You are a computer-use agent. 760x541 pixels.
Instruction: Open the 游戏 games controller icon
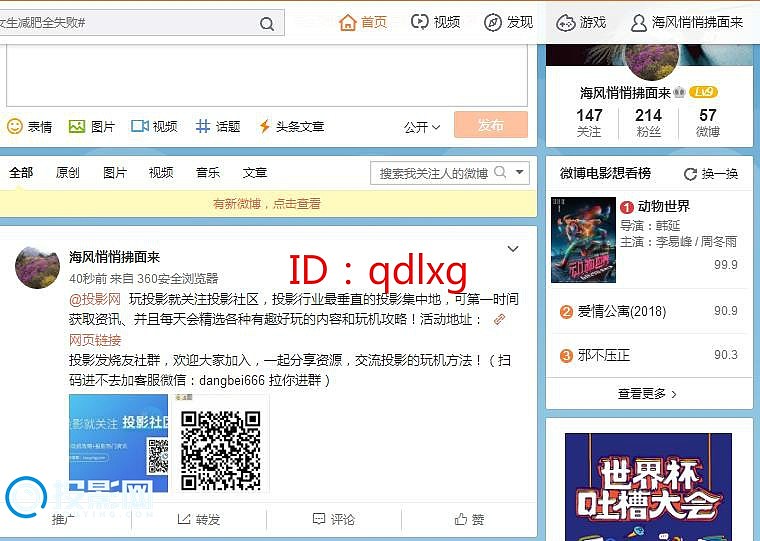[566, 22]
